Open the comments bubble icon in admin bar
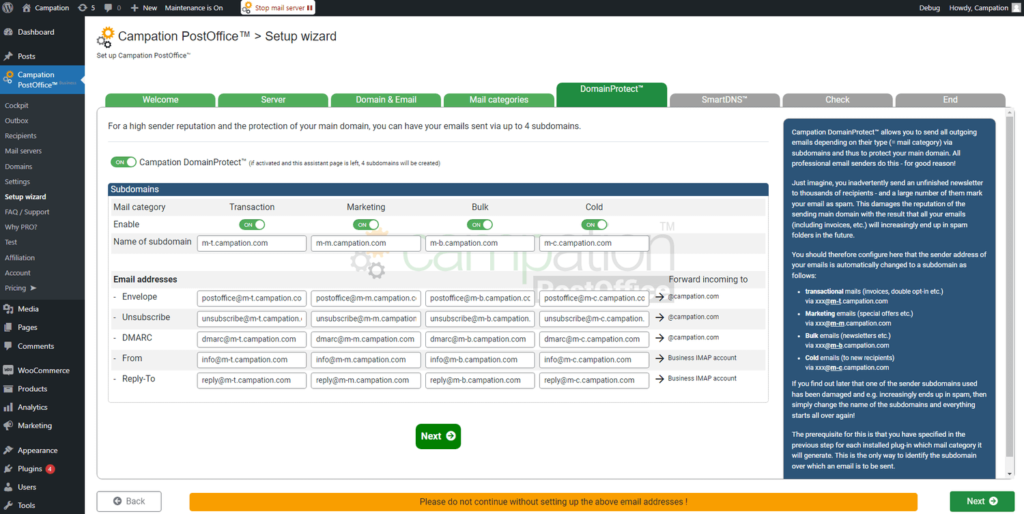1024x514 pixels. click(x=108, y=8)
